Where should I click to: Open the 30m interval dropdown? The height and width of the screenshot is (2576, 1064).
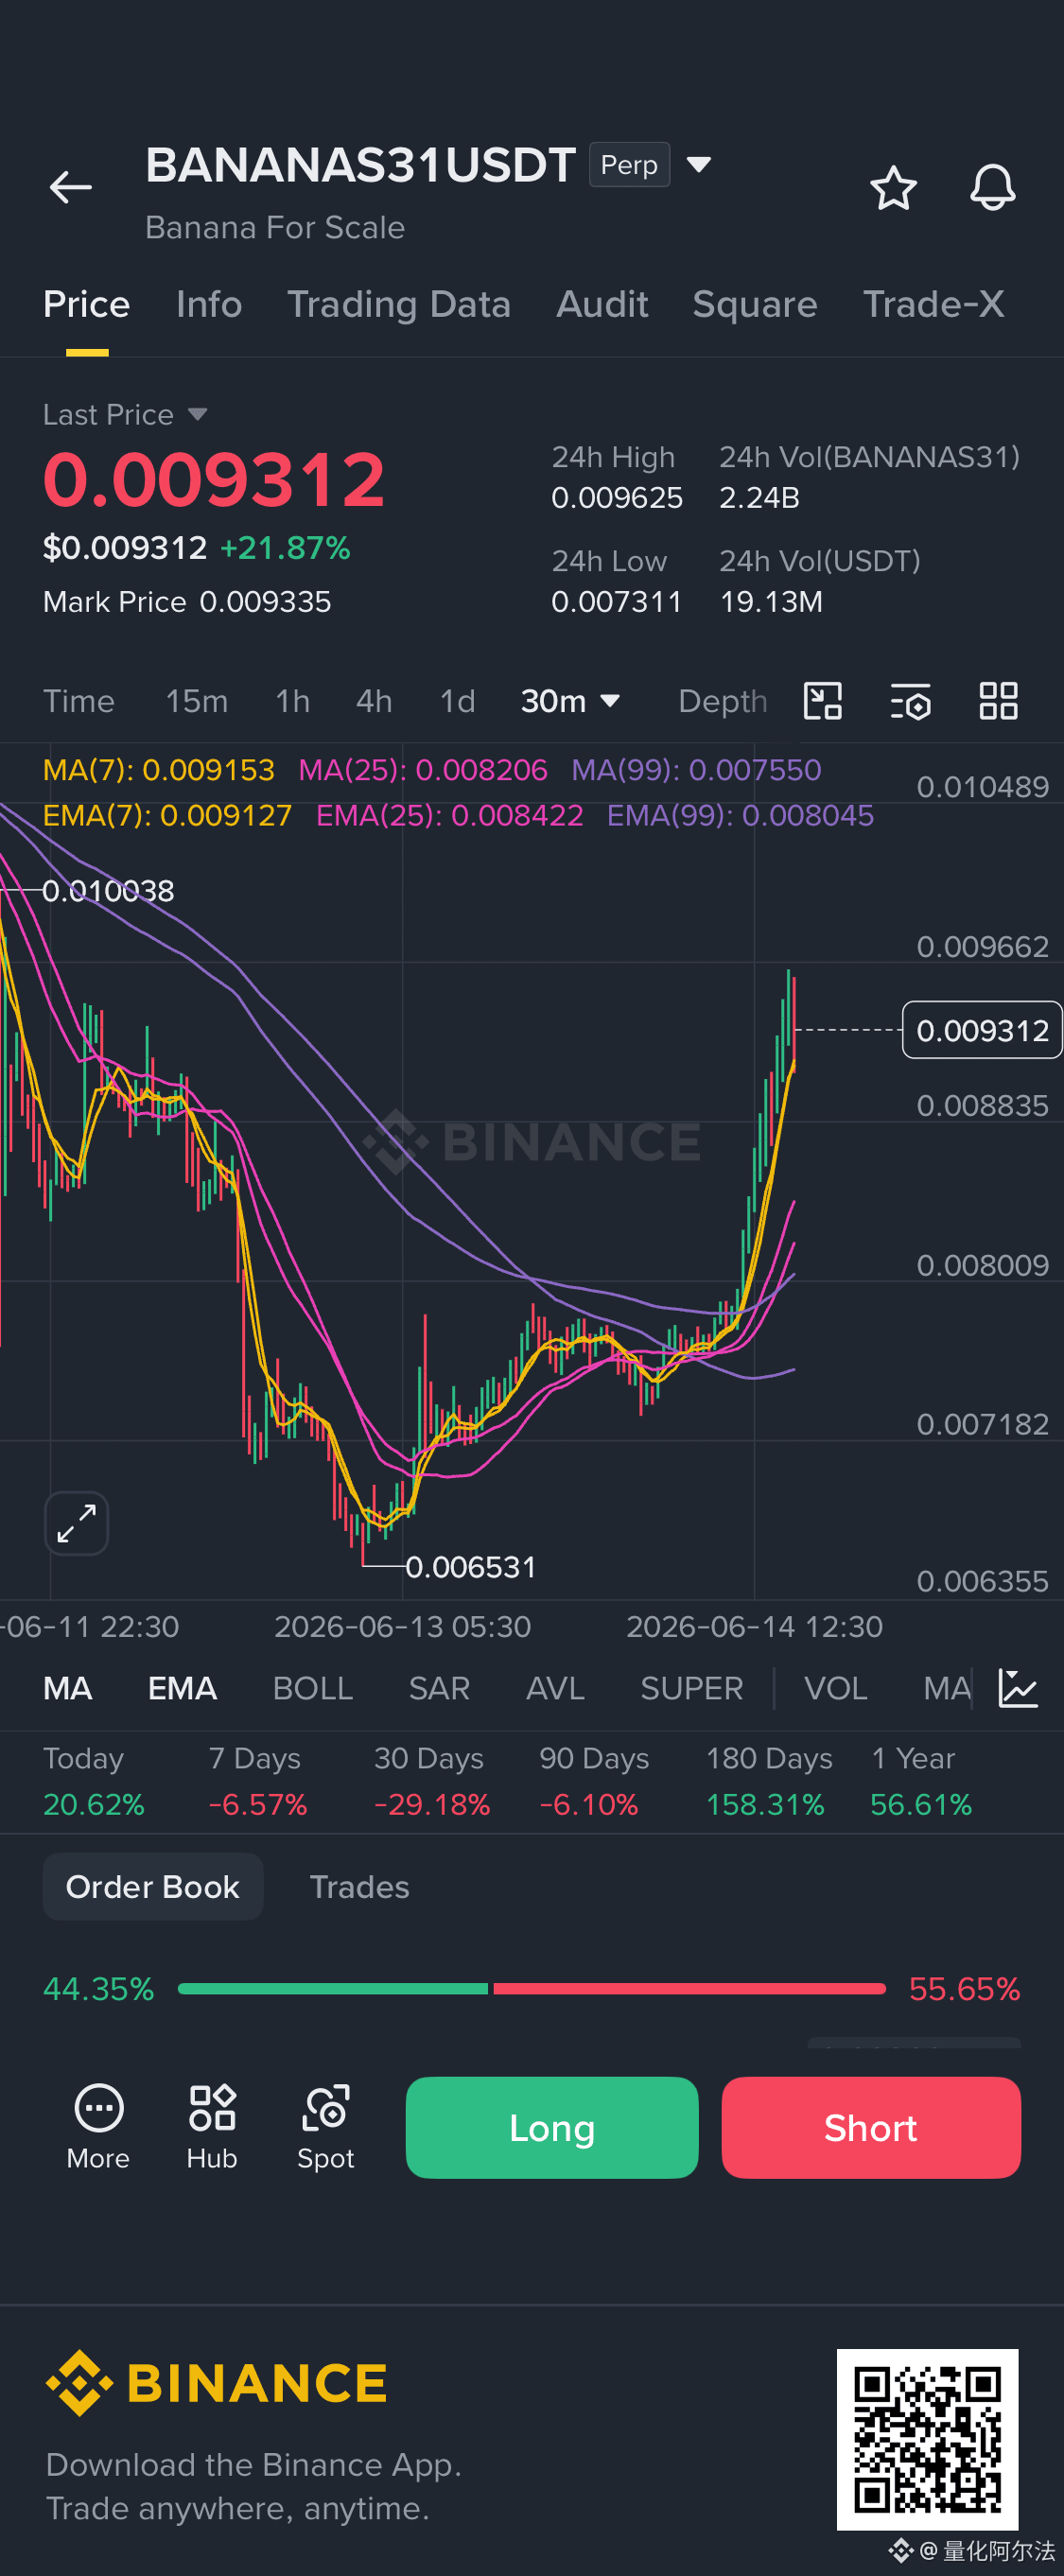point(570,701)
